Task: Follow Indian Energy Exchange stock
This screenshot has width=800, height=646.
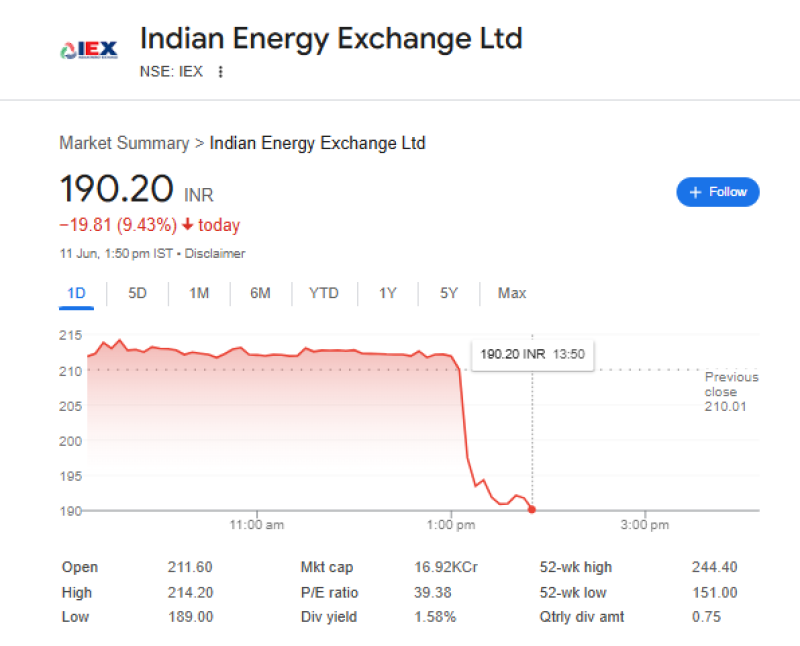Action: pyautogui.click(x=717, y=192)
